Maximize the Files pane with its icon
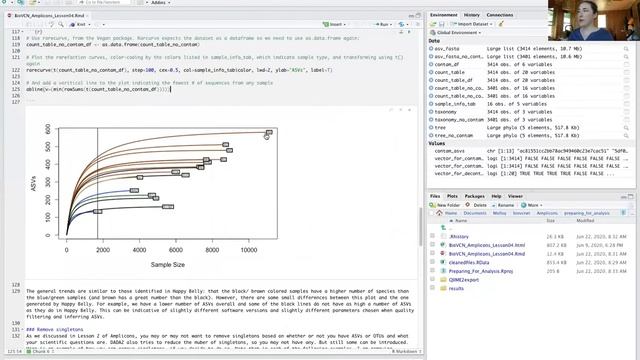 pyautogui.click(x=631, y=196)
